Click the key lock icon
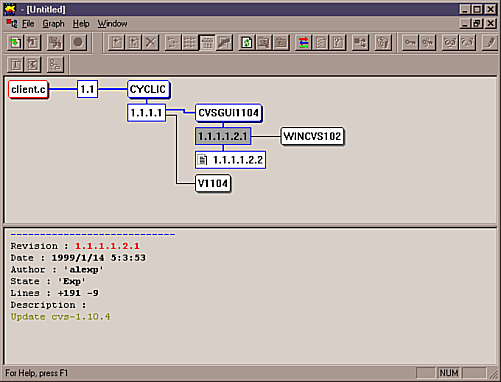 pos(410,43)
